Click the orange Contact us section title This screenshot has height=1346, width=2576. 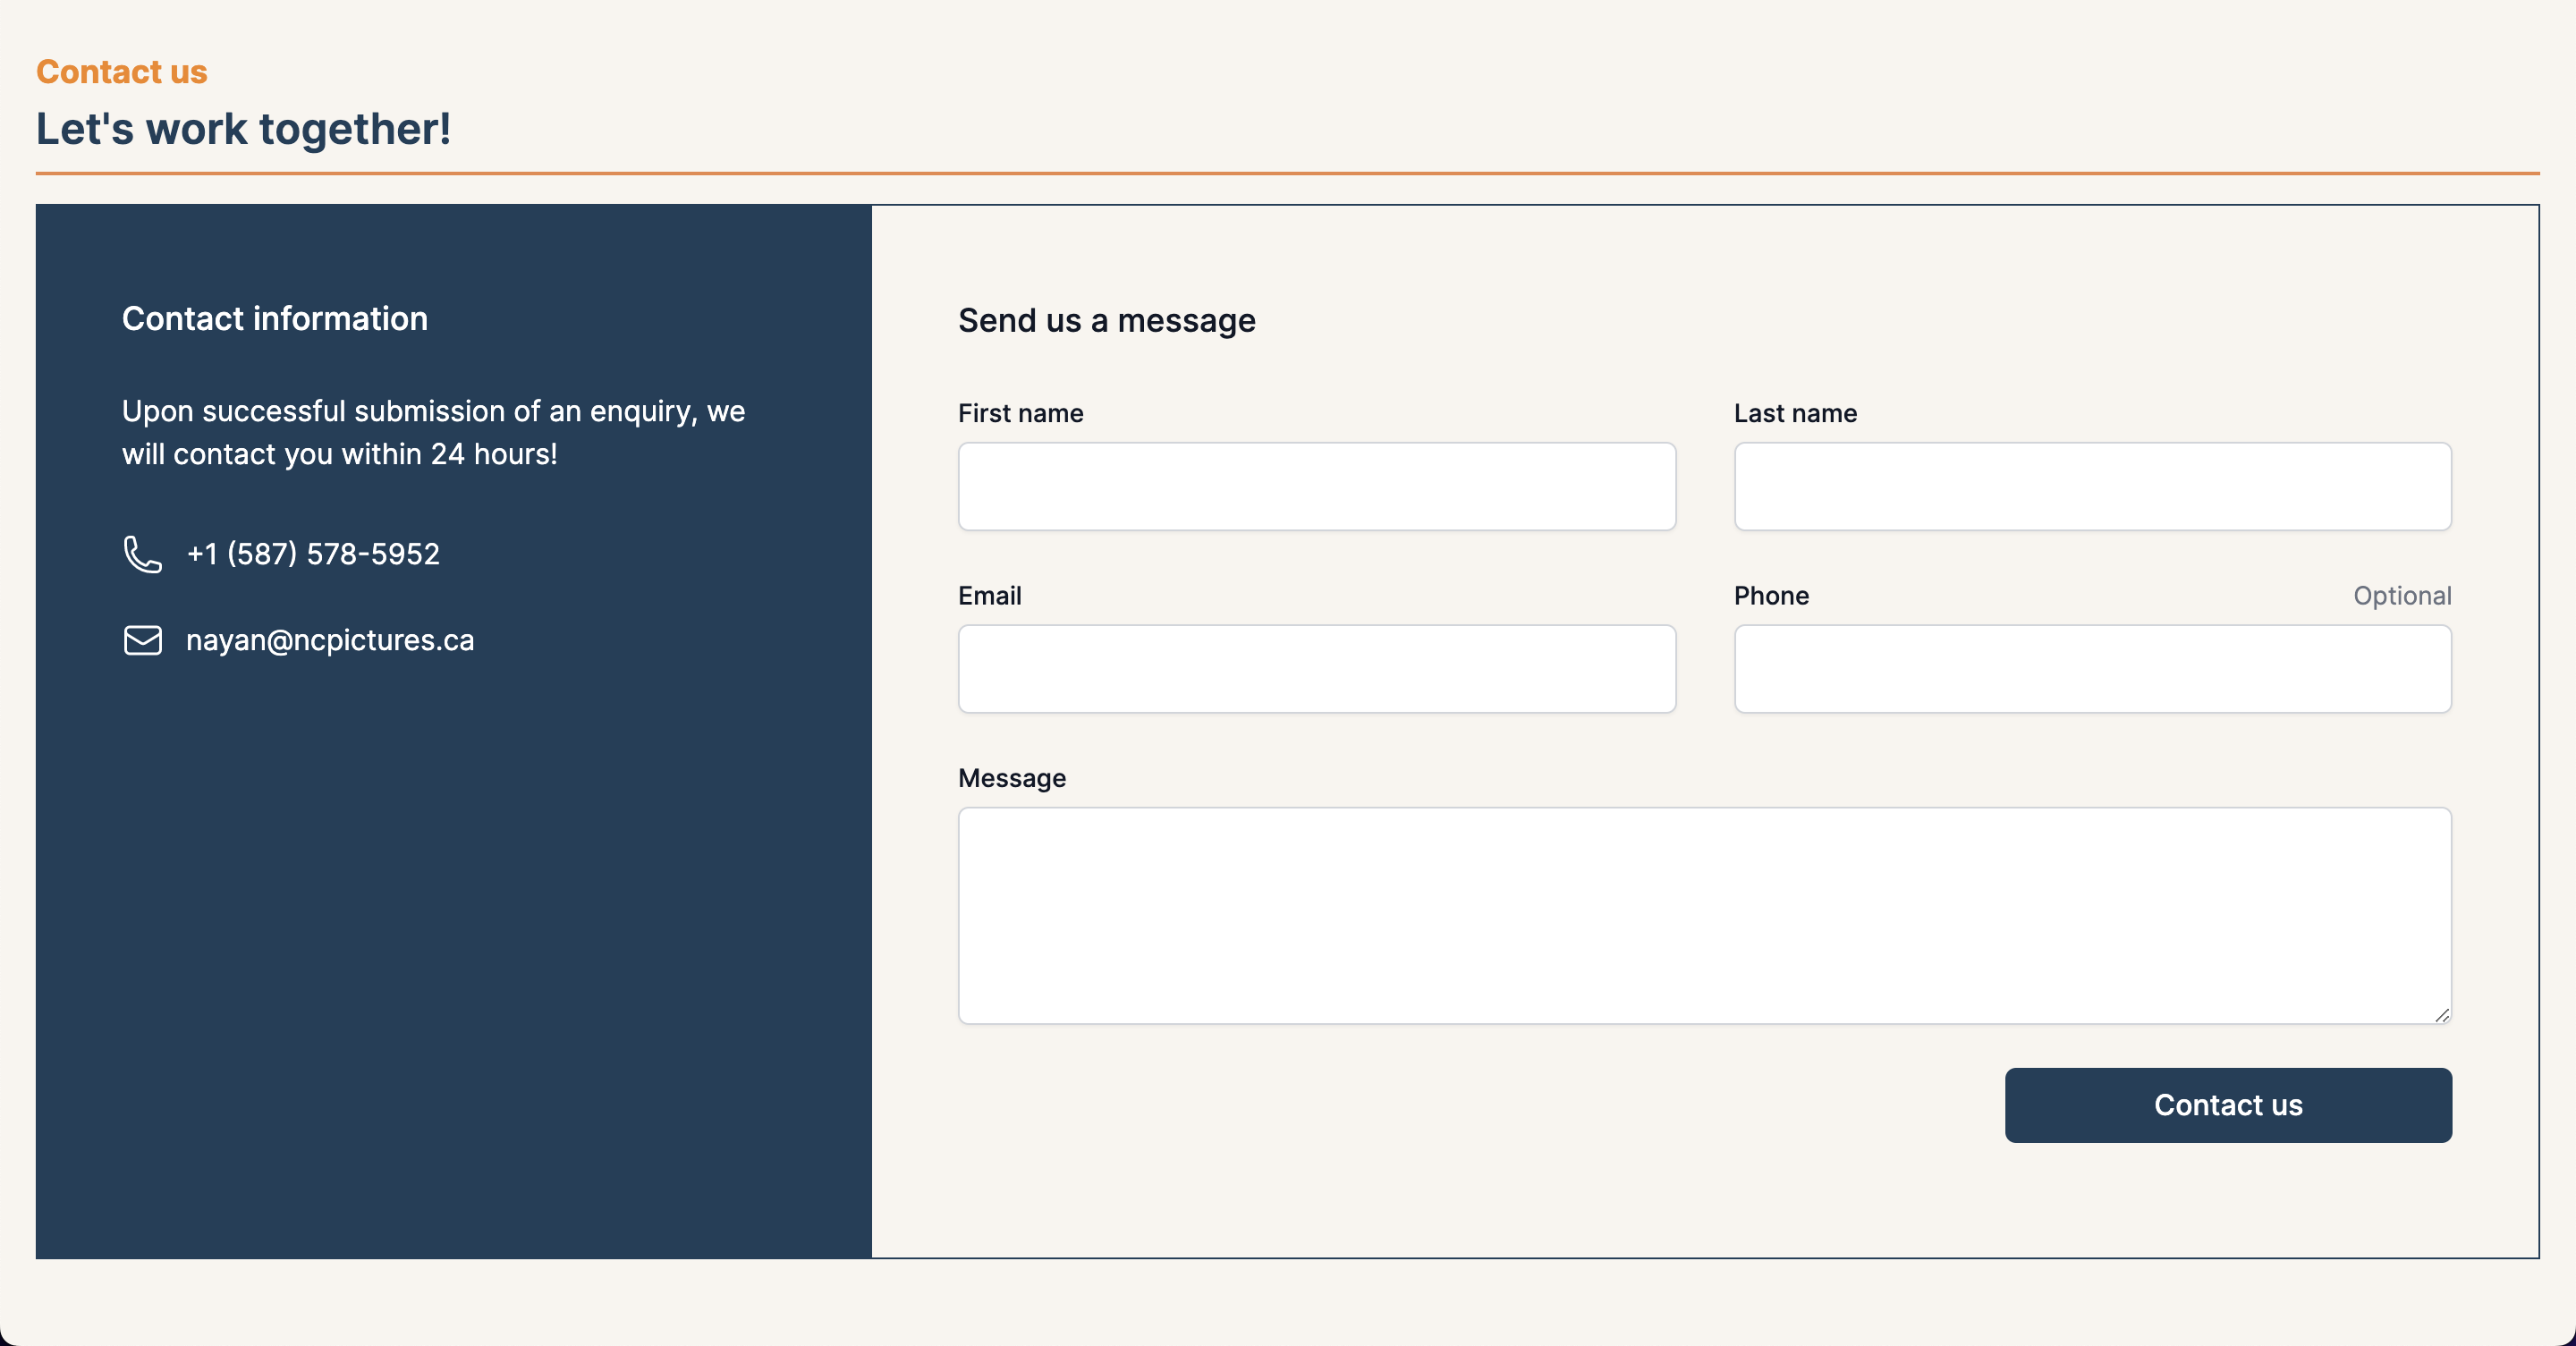(x=122, y=72)
